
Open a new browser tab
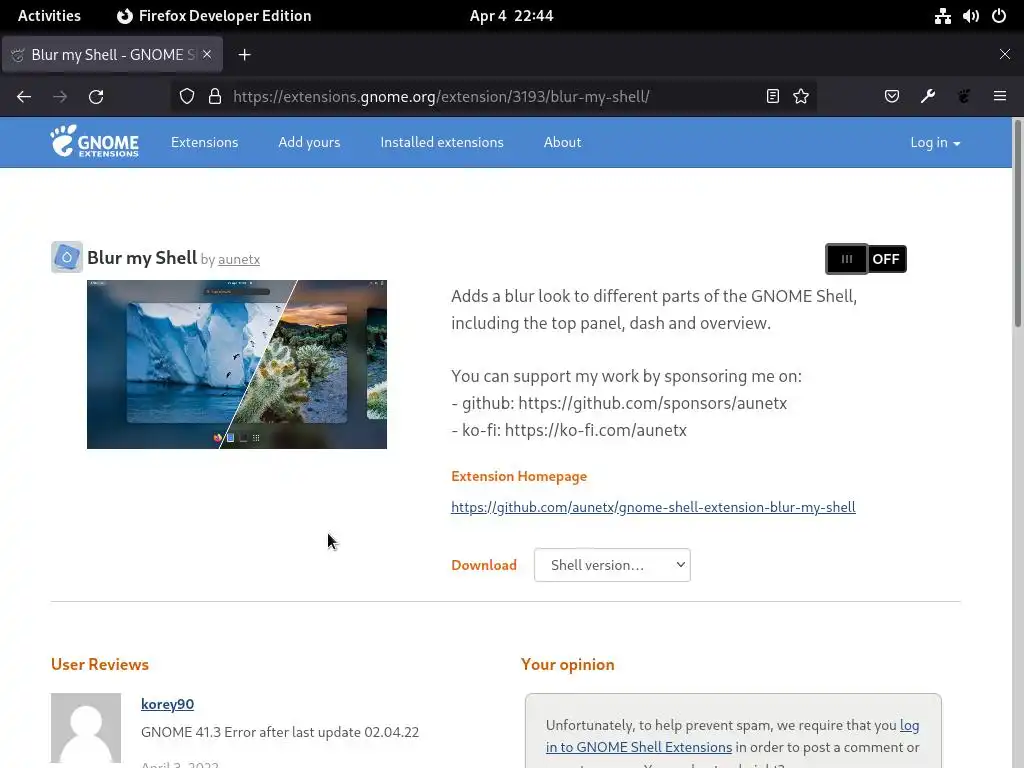point(244,55)
